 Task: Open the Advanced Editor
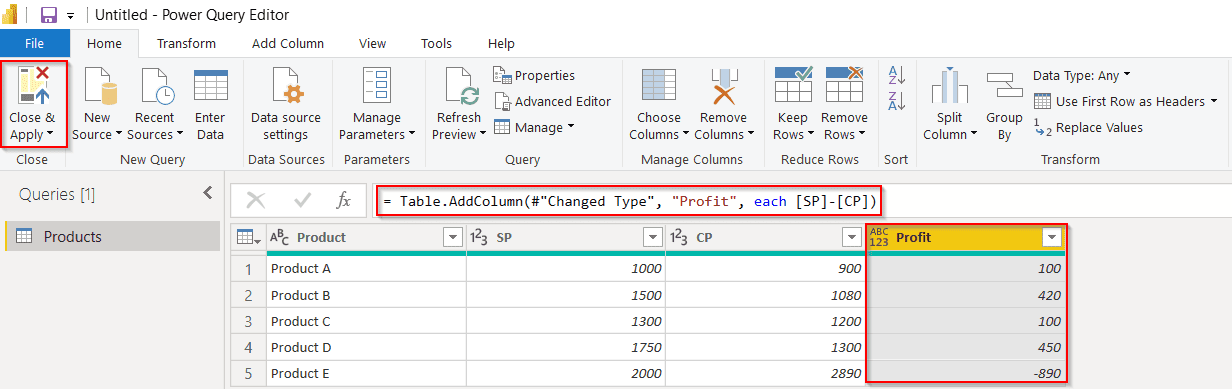pos(552,101)
